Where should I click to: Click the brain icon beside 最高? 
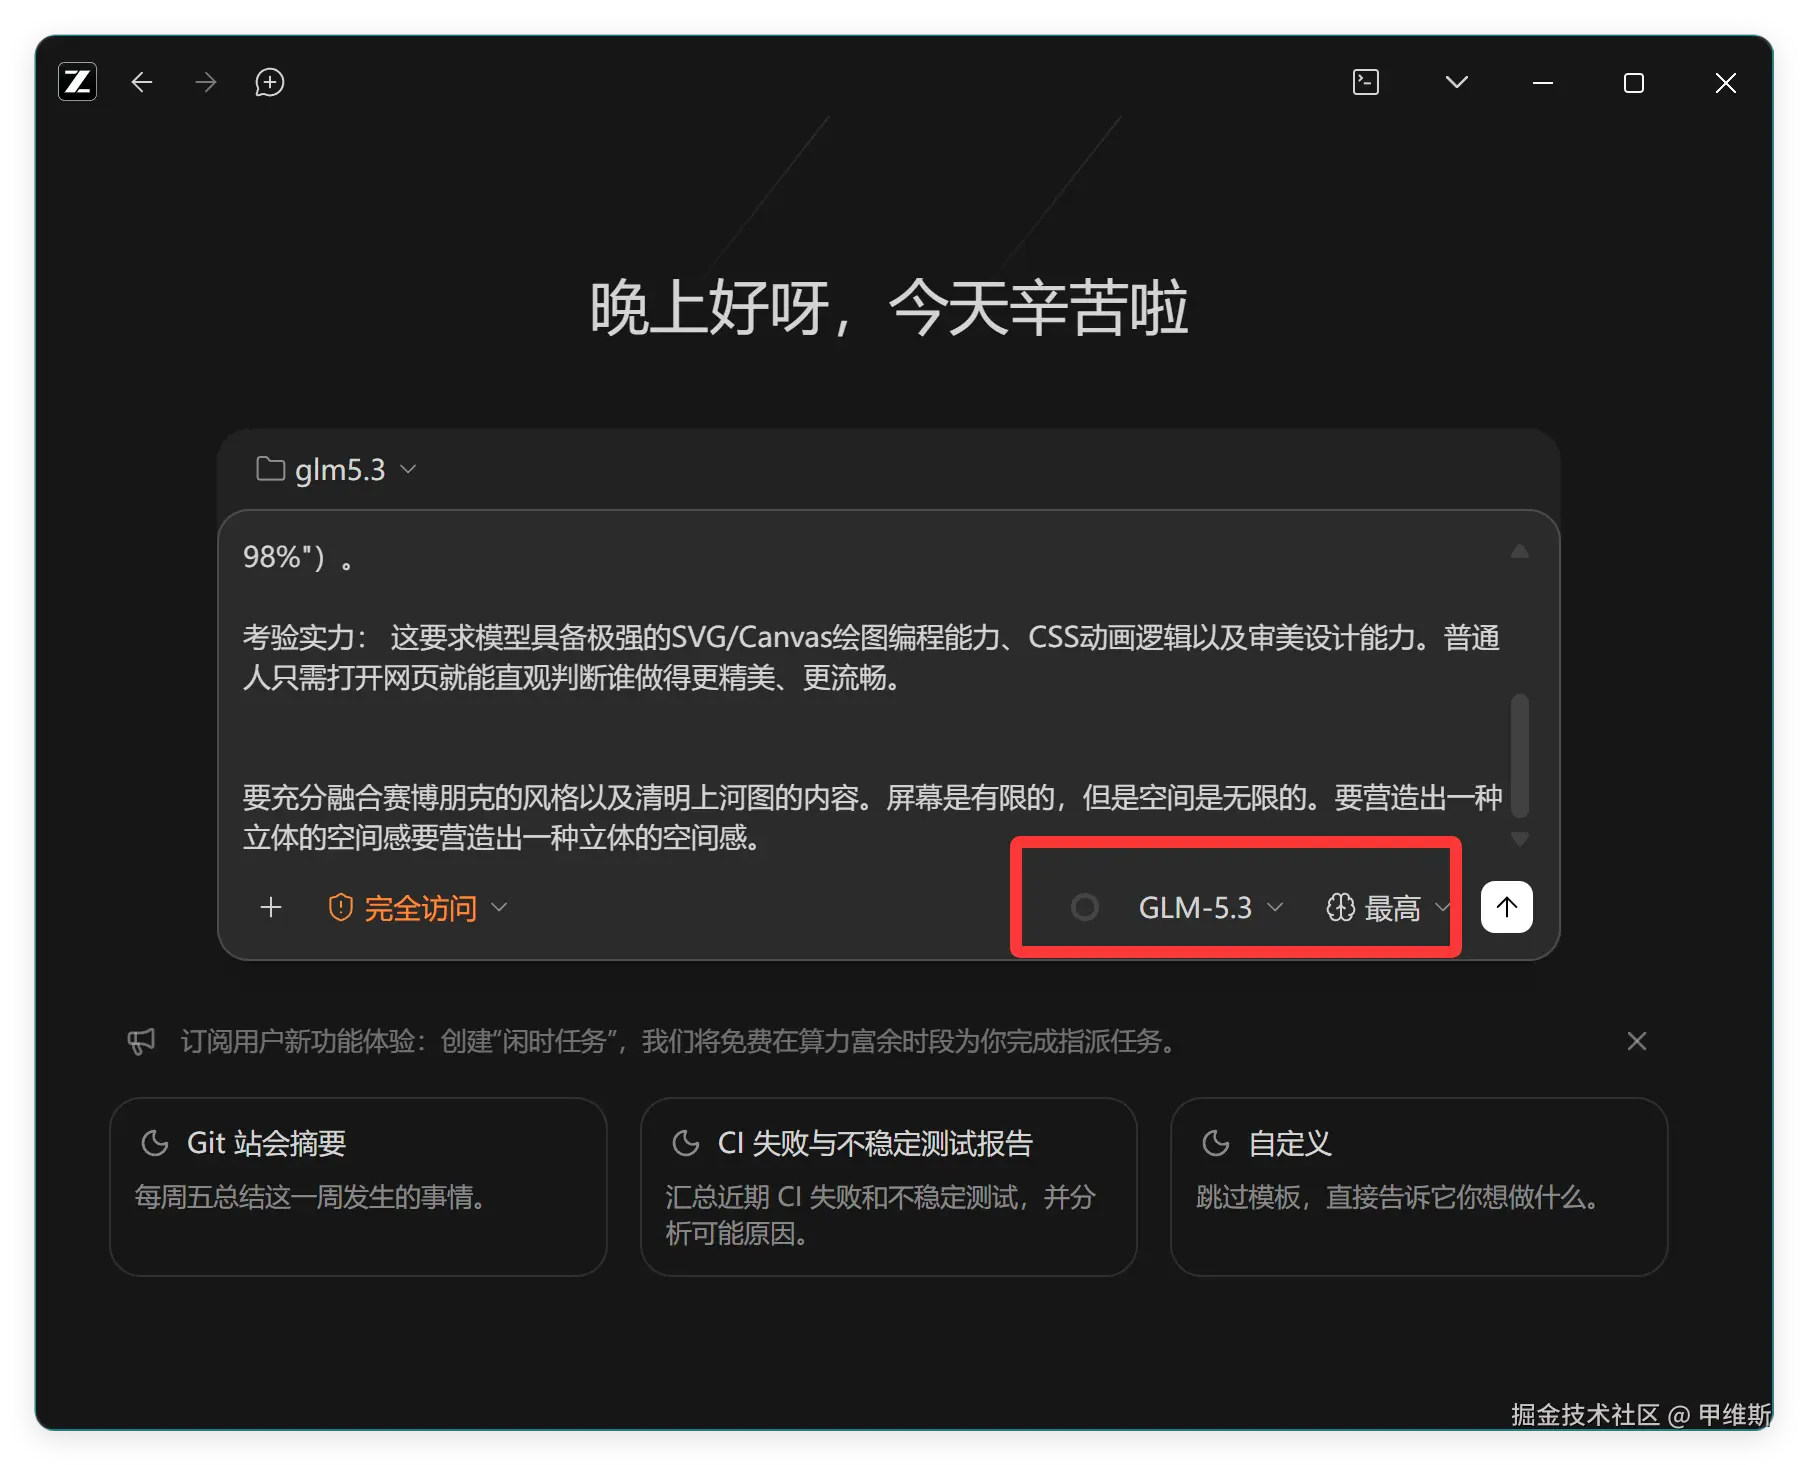1340,907
